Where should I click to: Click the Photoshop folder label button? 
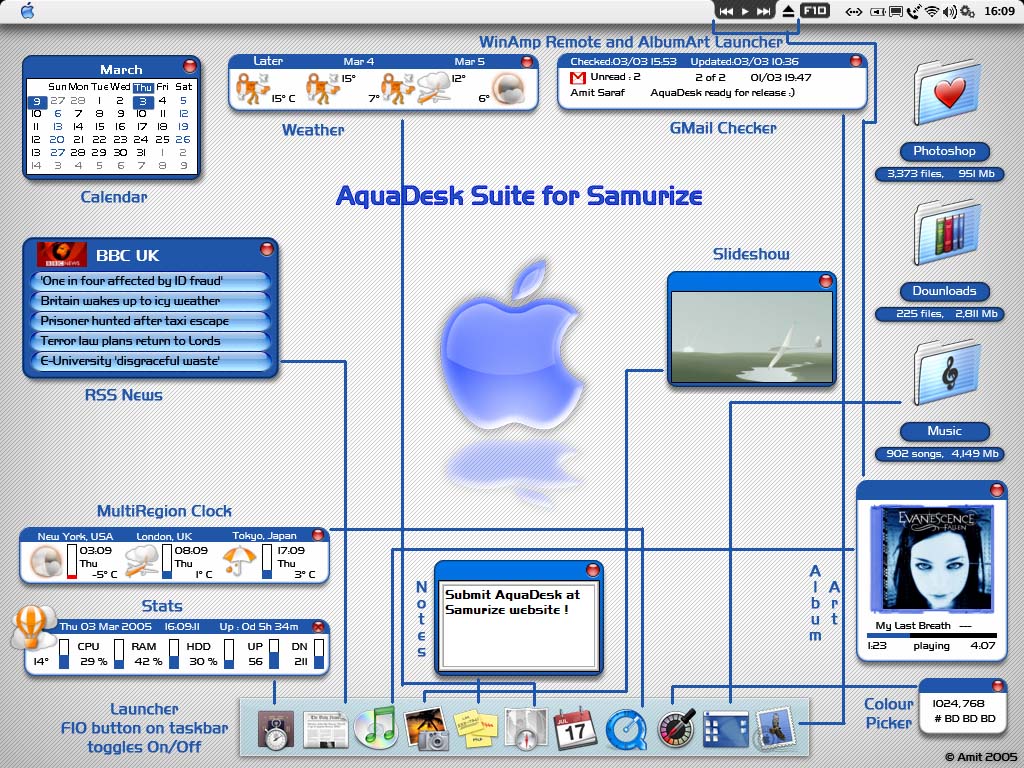(x=944, y=151)
